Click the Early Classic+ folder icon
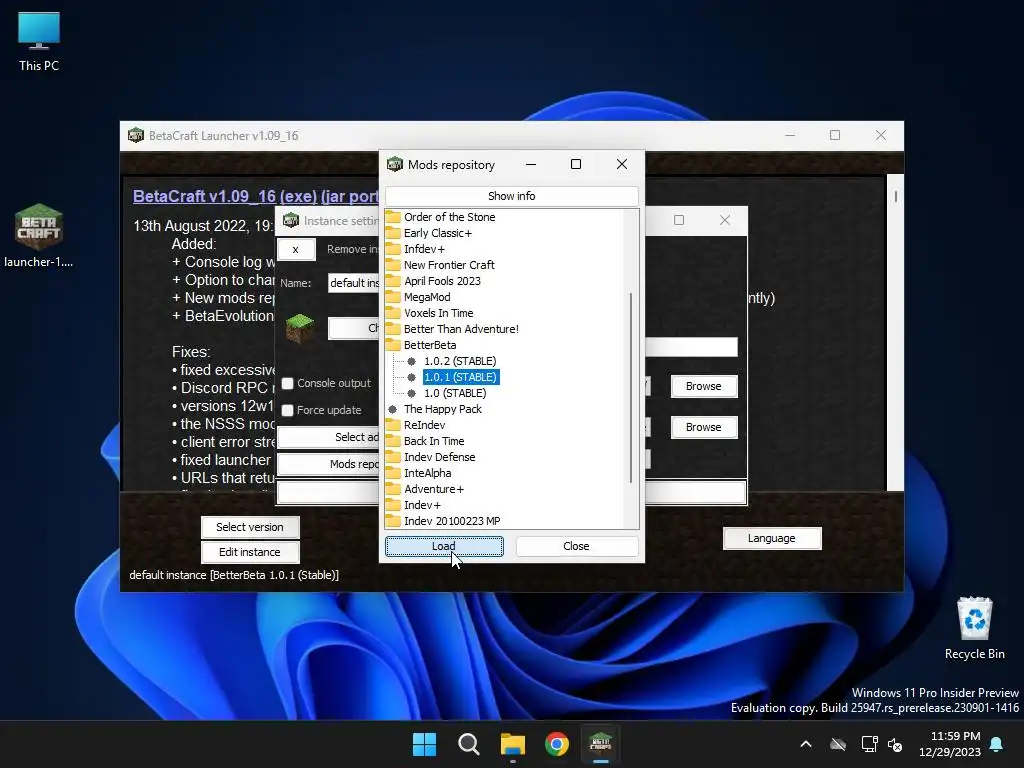Viewport: 1024px width, 768px height. point(393,233)
